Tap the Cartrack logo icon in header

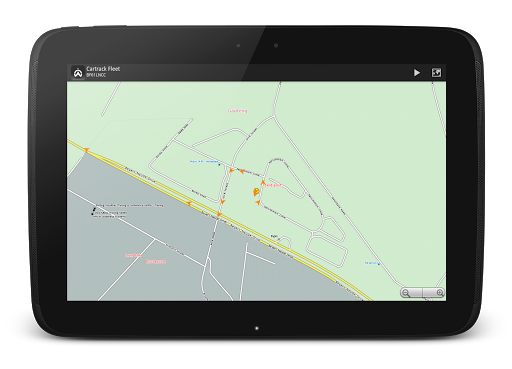point(78,72)
